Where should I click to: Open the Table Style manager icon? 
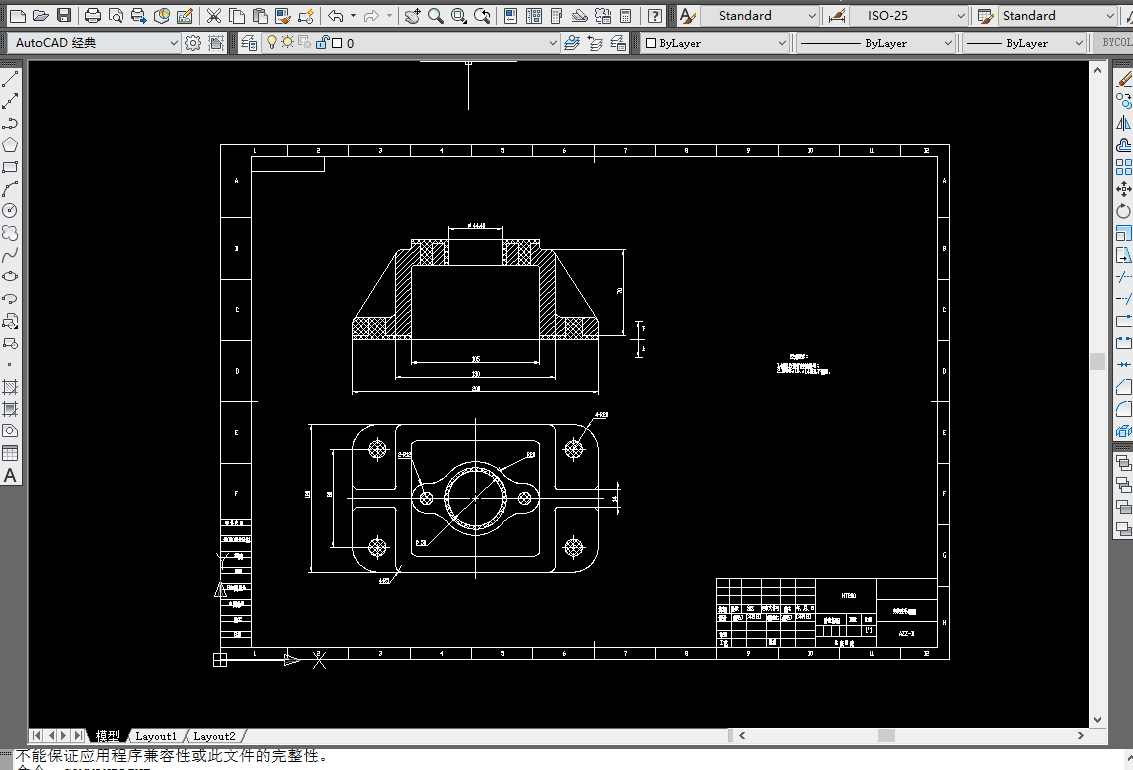click(985, 15)
